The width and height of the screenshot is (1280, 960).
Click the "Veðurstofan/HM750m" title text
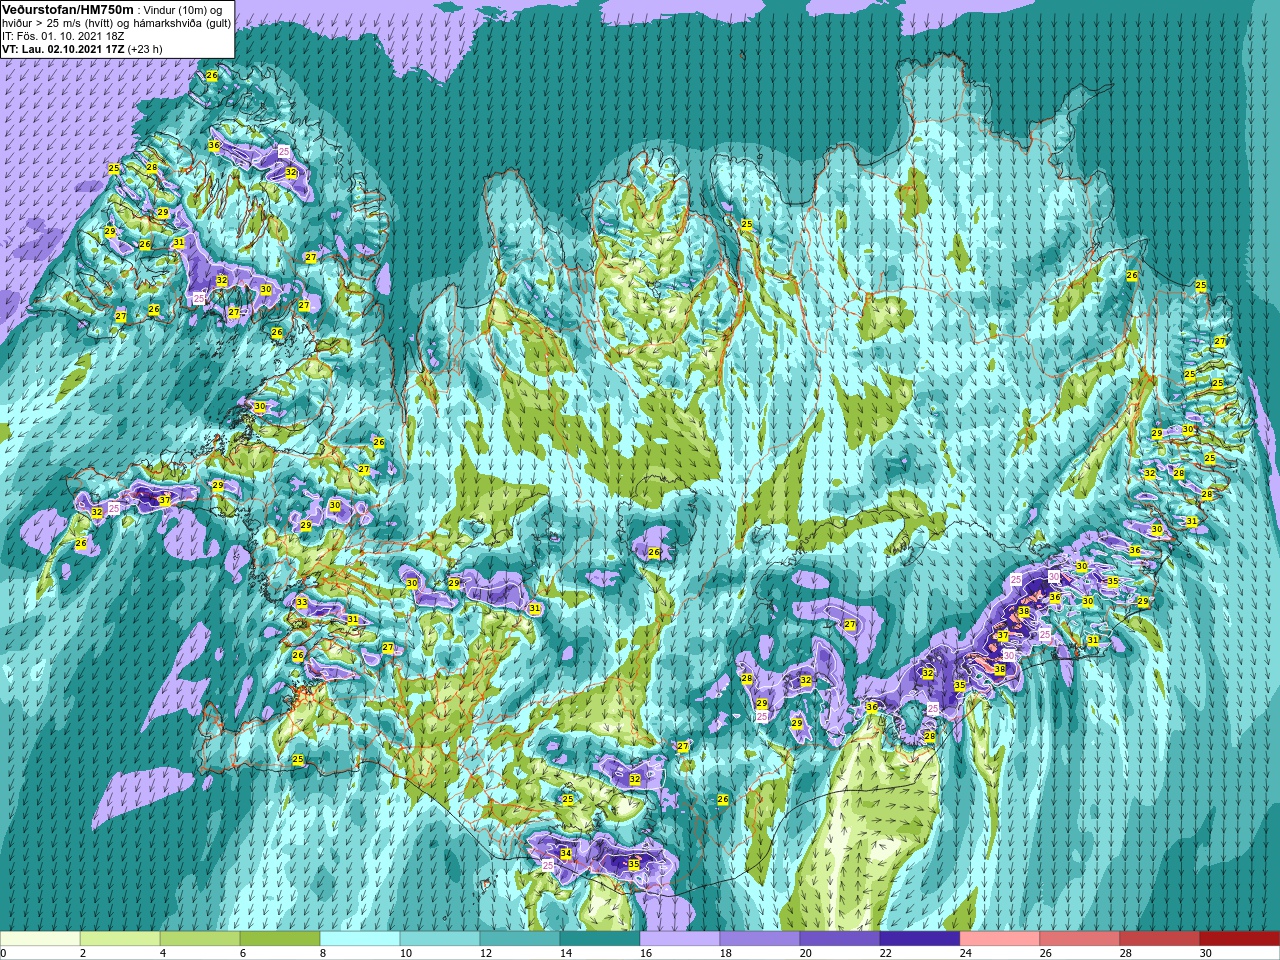click(x=67, y=9)
